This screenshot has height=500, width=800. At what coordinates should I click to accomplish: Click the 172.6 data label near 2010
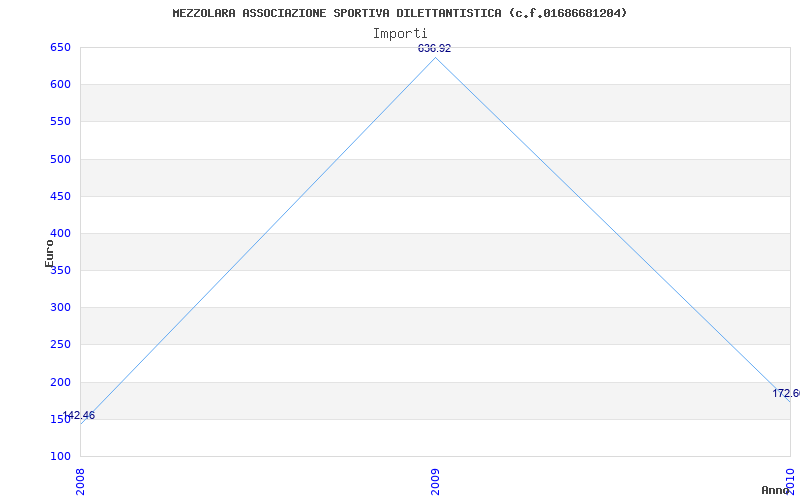[x=786, y=393]
